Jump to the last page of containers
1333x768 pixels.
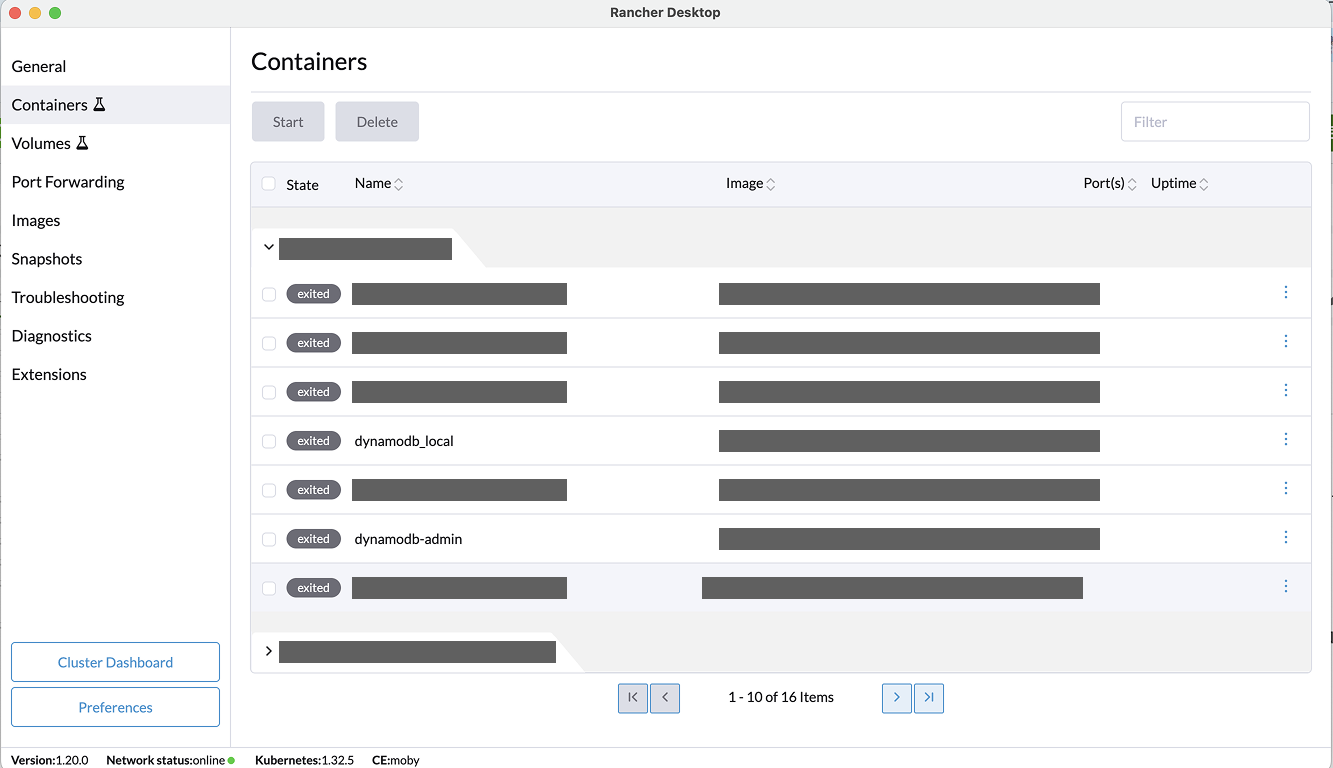pos(929,698)
